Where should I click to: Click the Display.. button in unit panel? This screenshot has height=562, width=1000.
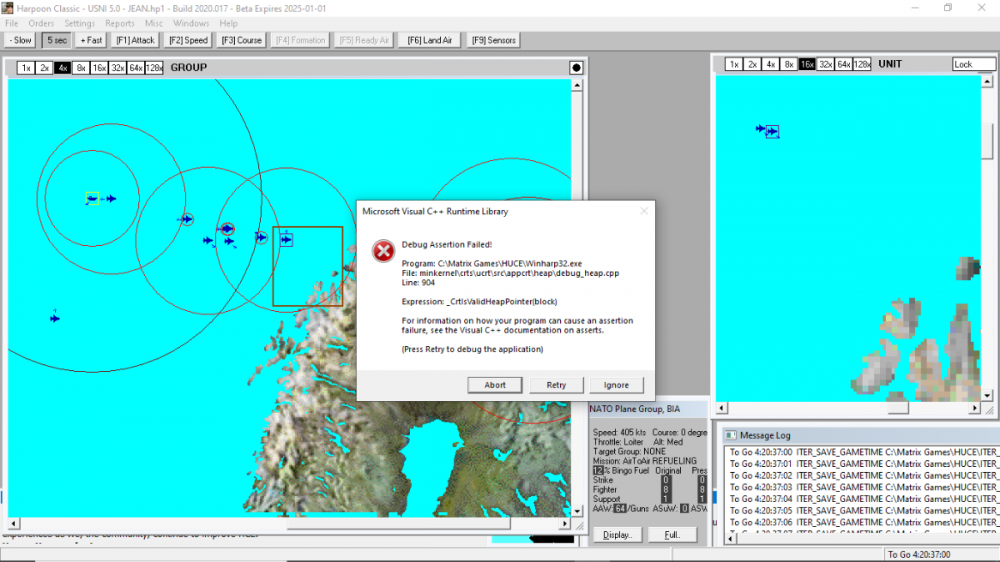click(x=617, y=535)
